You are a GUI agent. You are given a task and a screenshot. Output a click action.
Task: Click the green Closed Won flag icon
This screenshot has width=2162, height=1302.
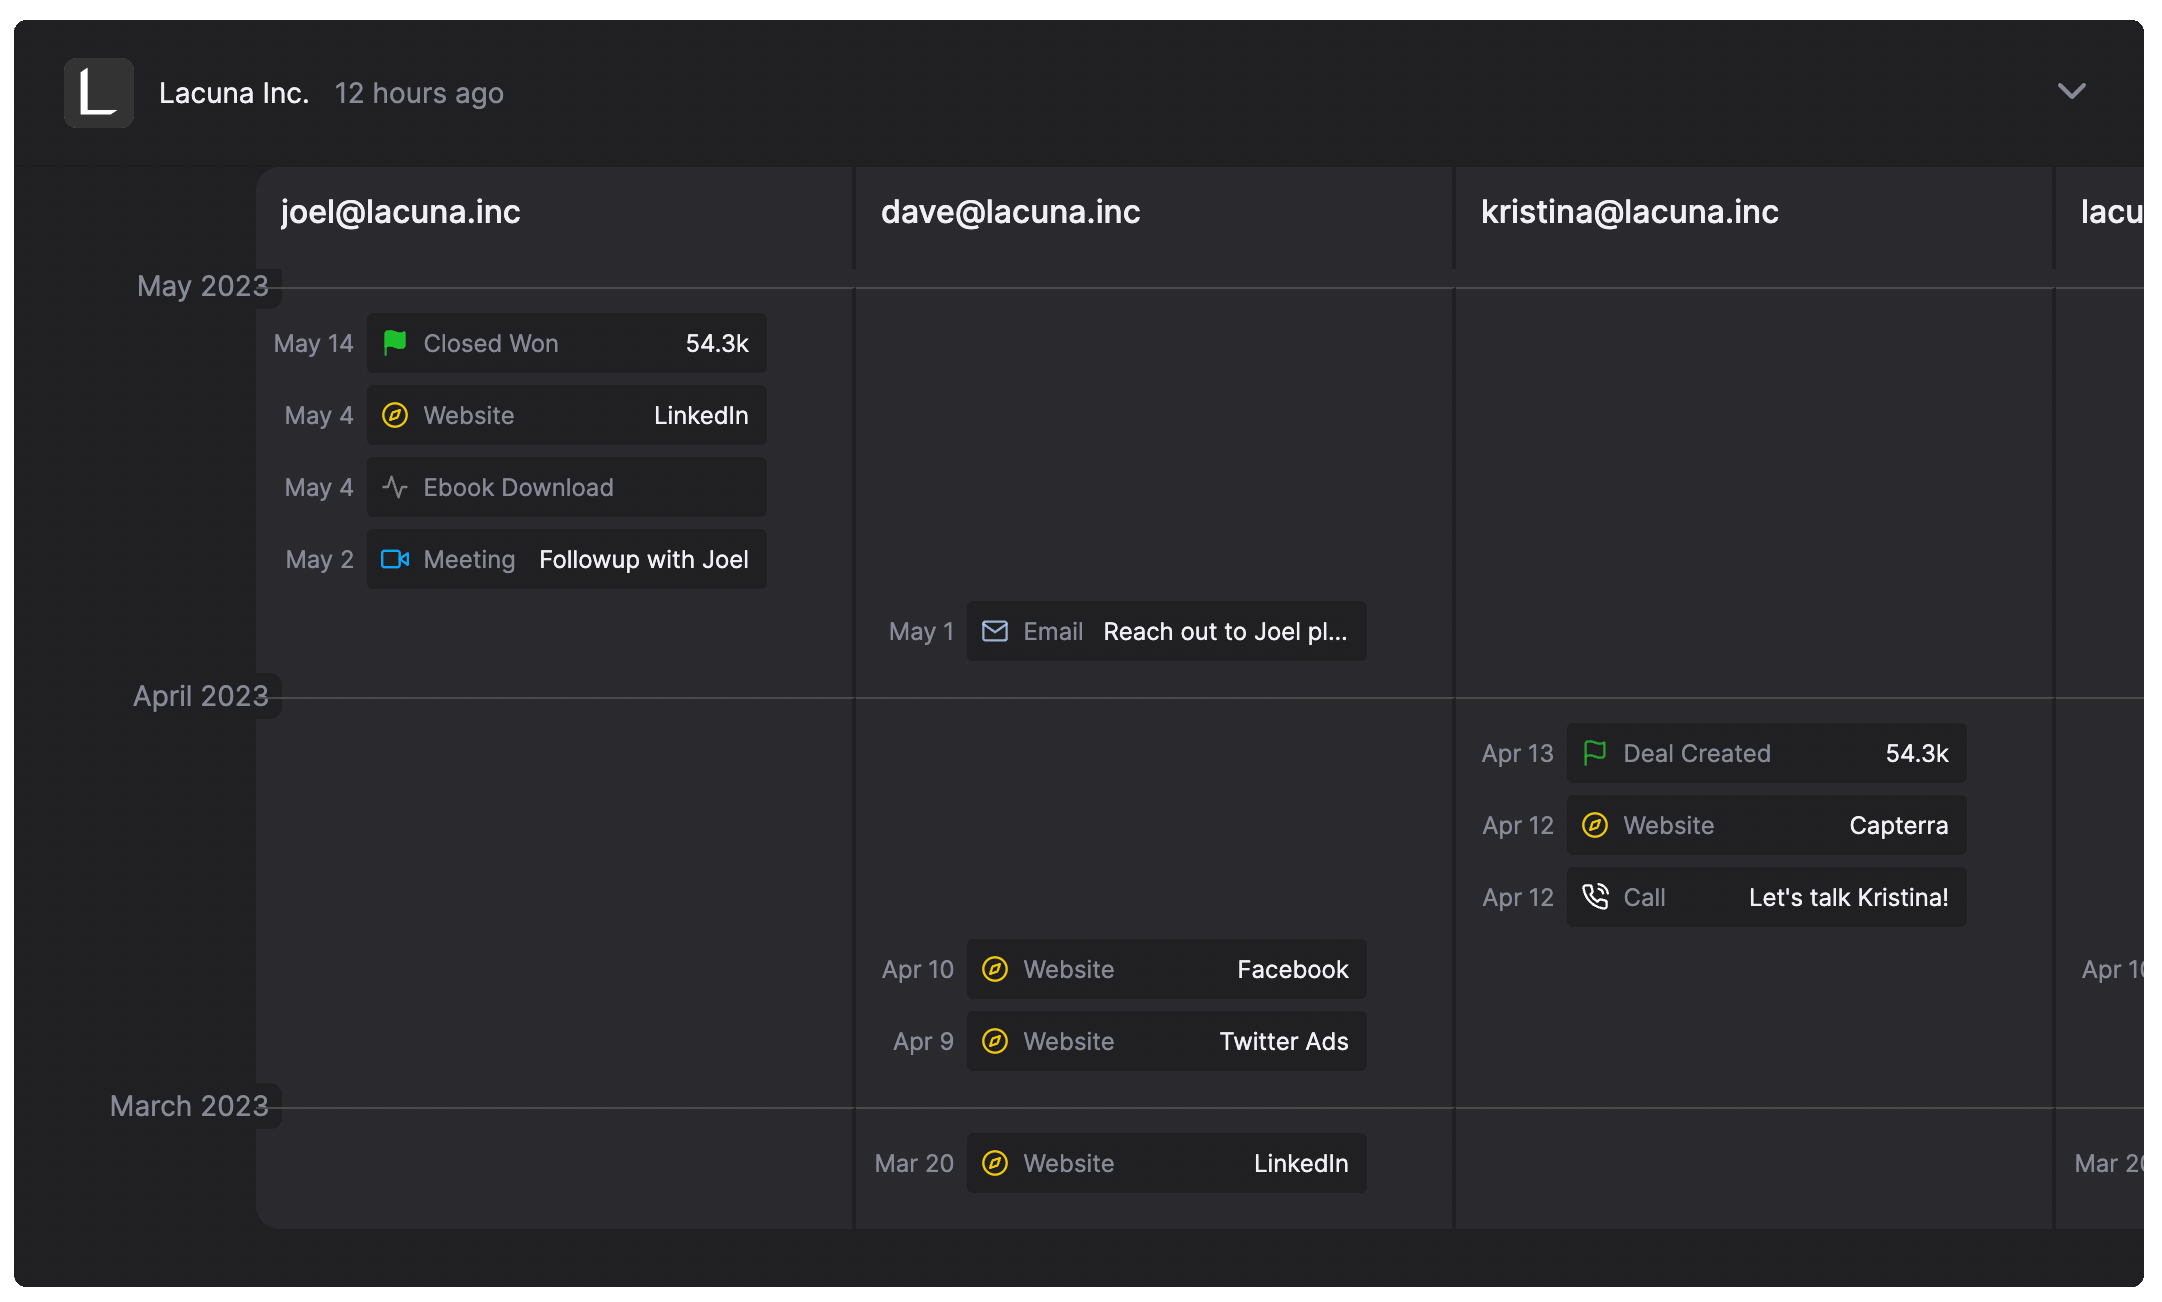(395, 343)
